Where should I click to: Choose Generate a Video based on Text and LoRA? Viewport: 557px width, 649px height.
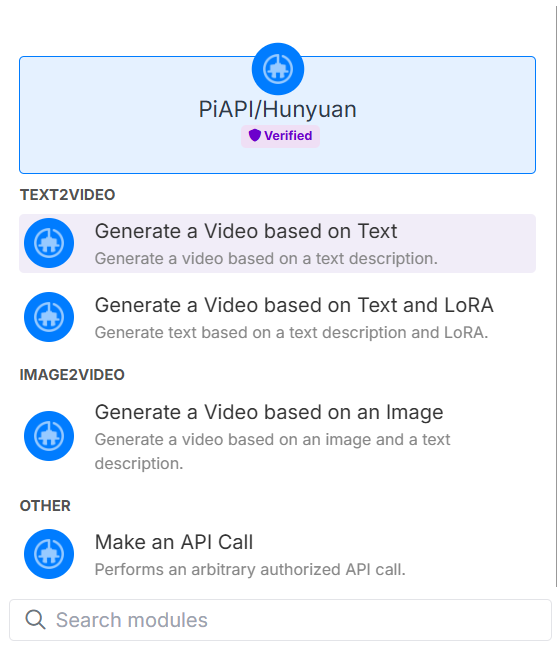[277, 317]
